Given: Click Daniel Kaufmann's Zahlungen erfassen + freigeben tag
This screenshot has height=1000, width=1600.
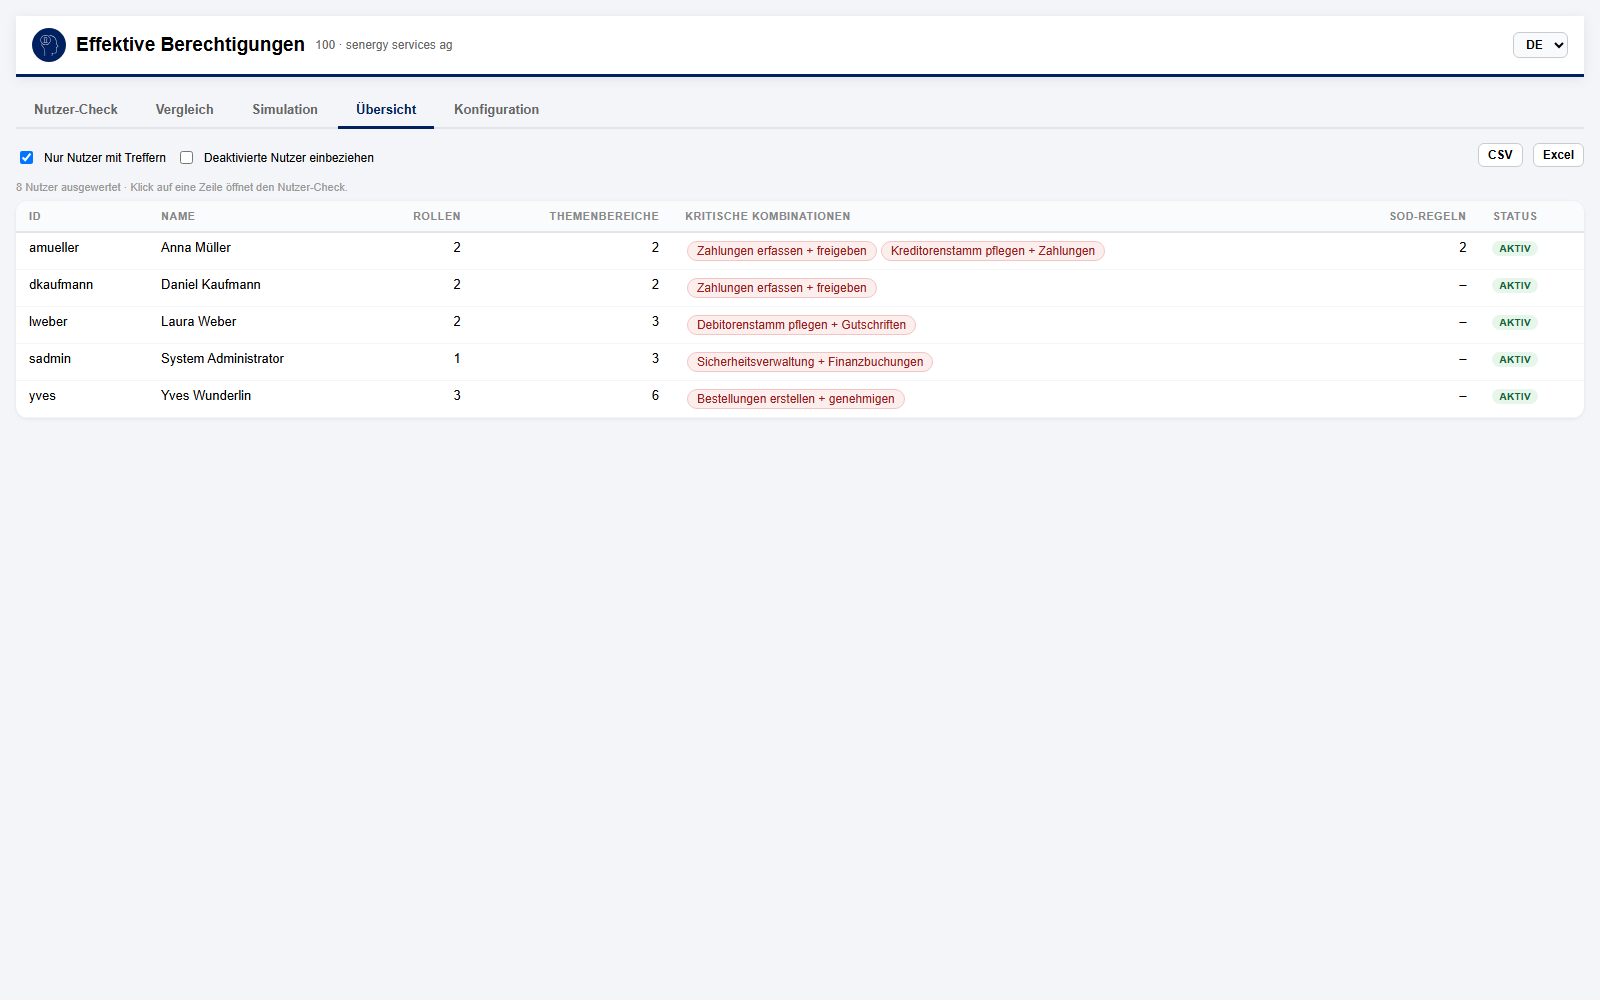Looking at the screenshot, I should 782,288.
